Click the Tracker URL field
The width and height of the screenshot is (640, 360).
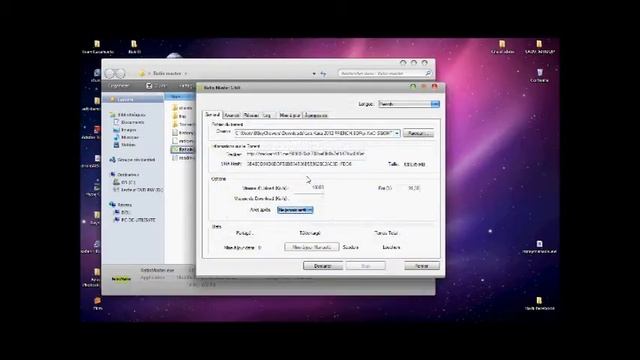(306, 154)
